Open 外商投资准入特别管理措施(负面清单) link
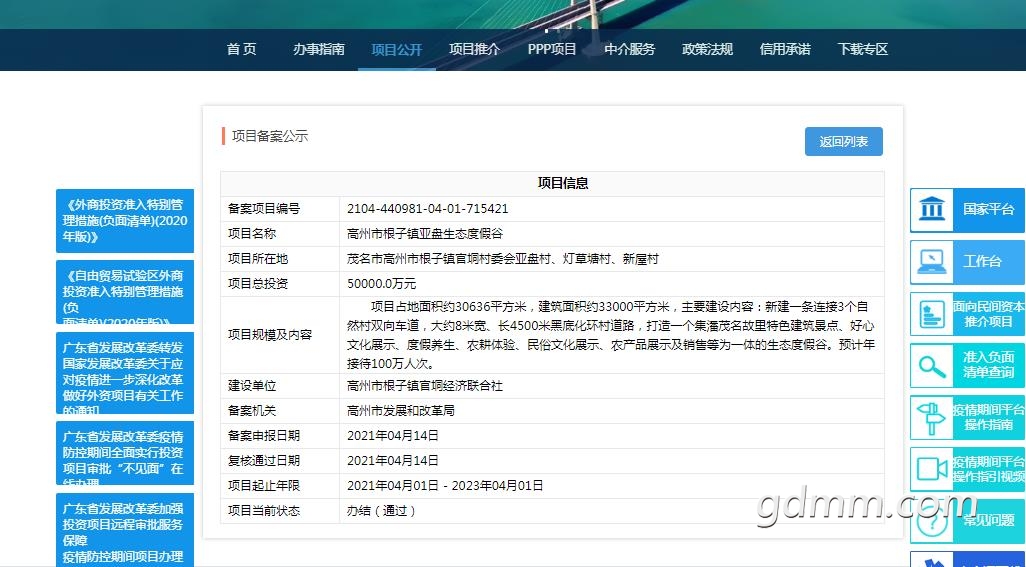This screenshot has height=567, width=1026. 125,220
